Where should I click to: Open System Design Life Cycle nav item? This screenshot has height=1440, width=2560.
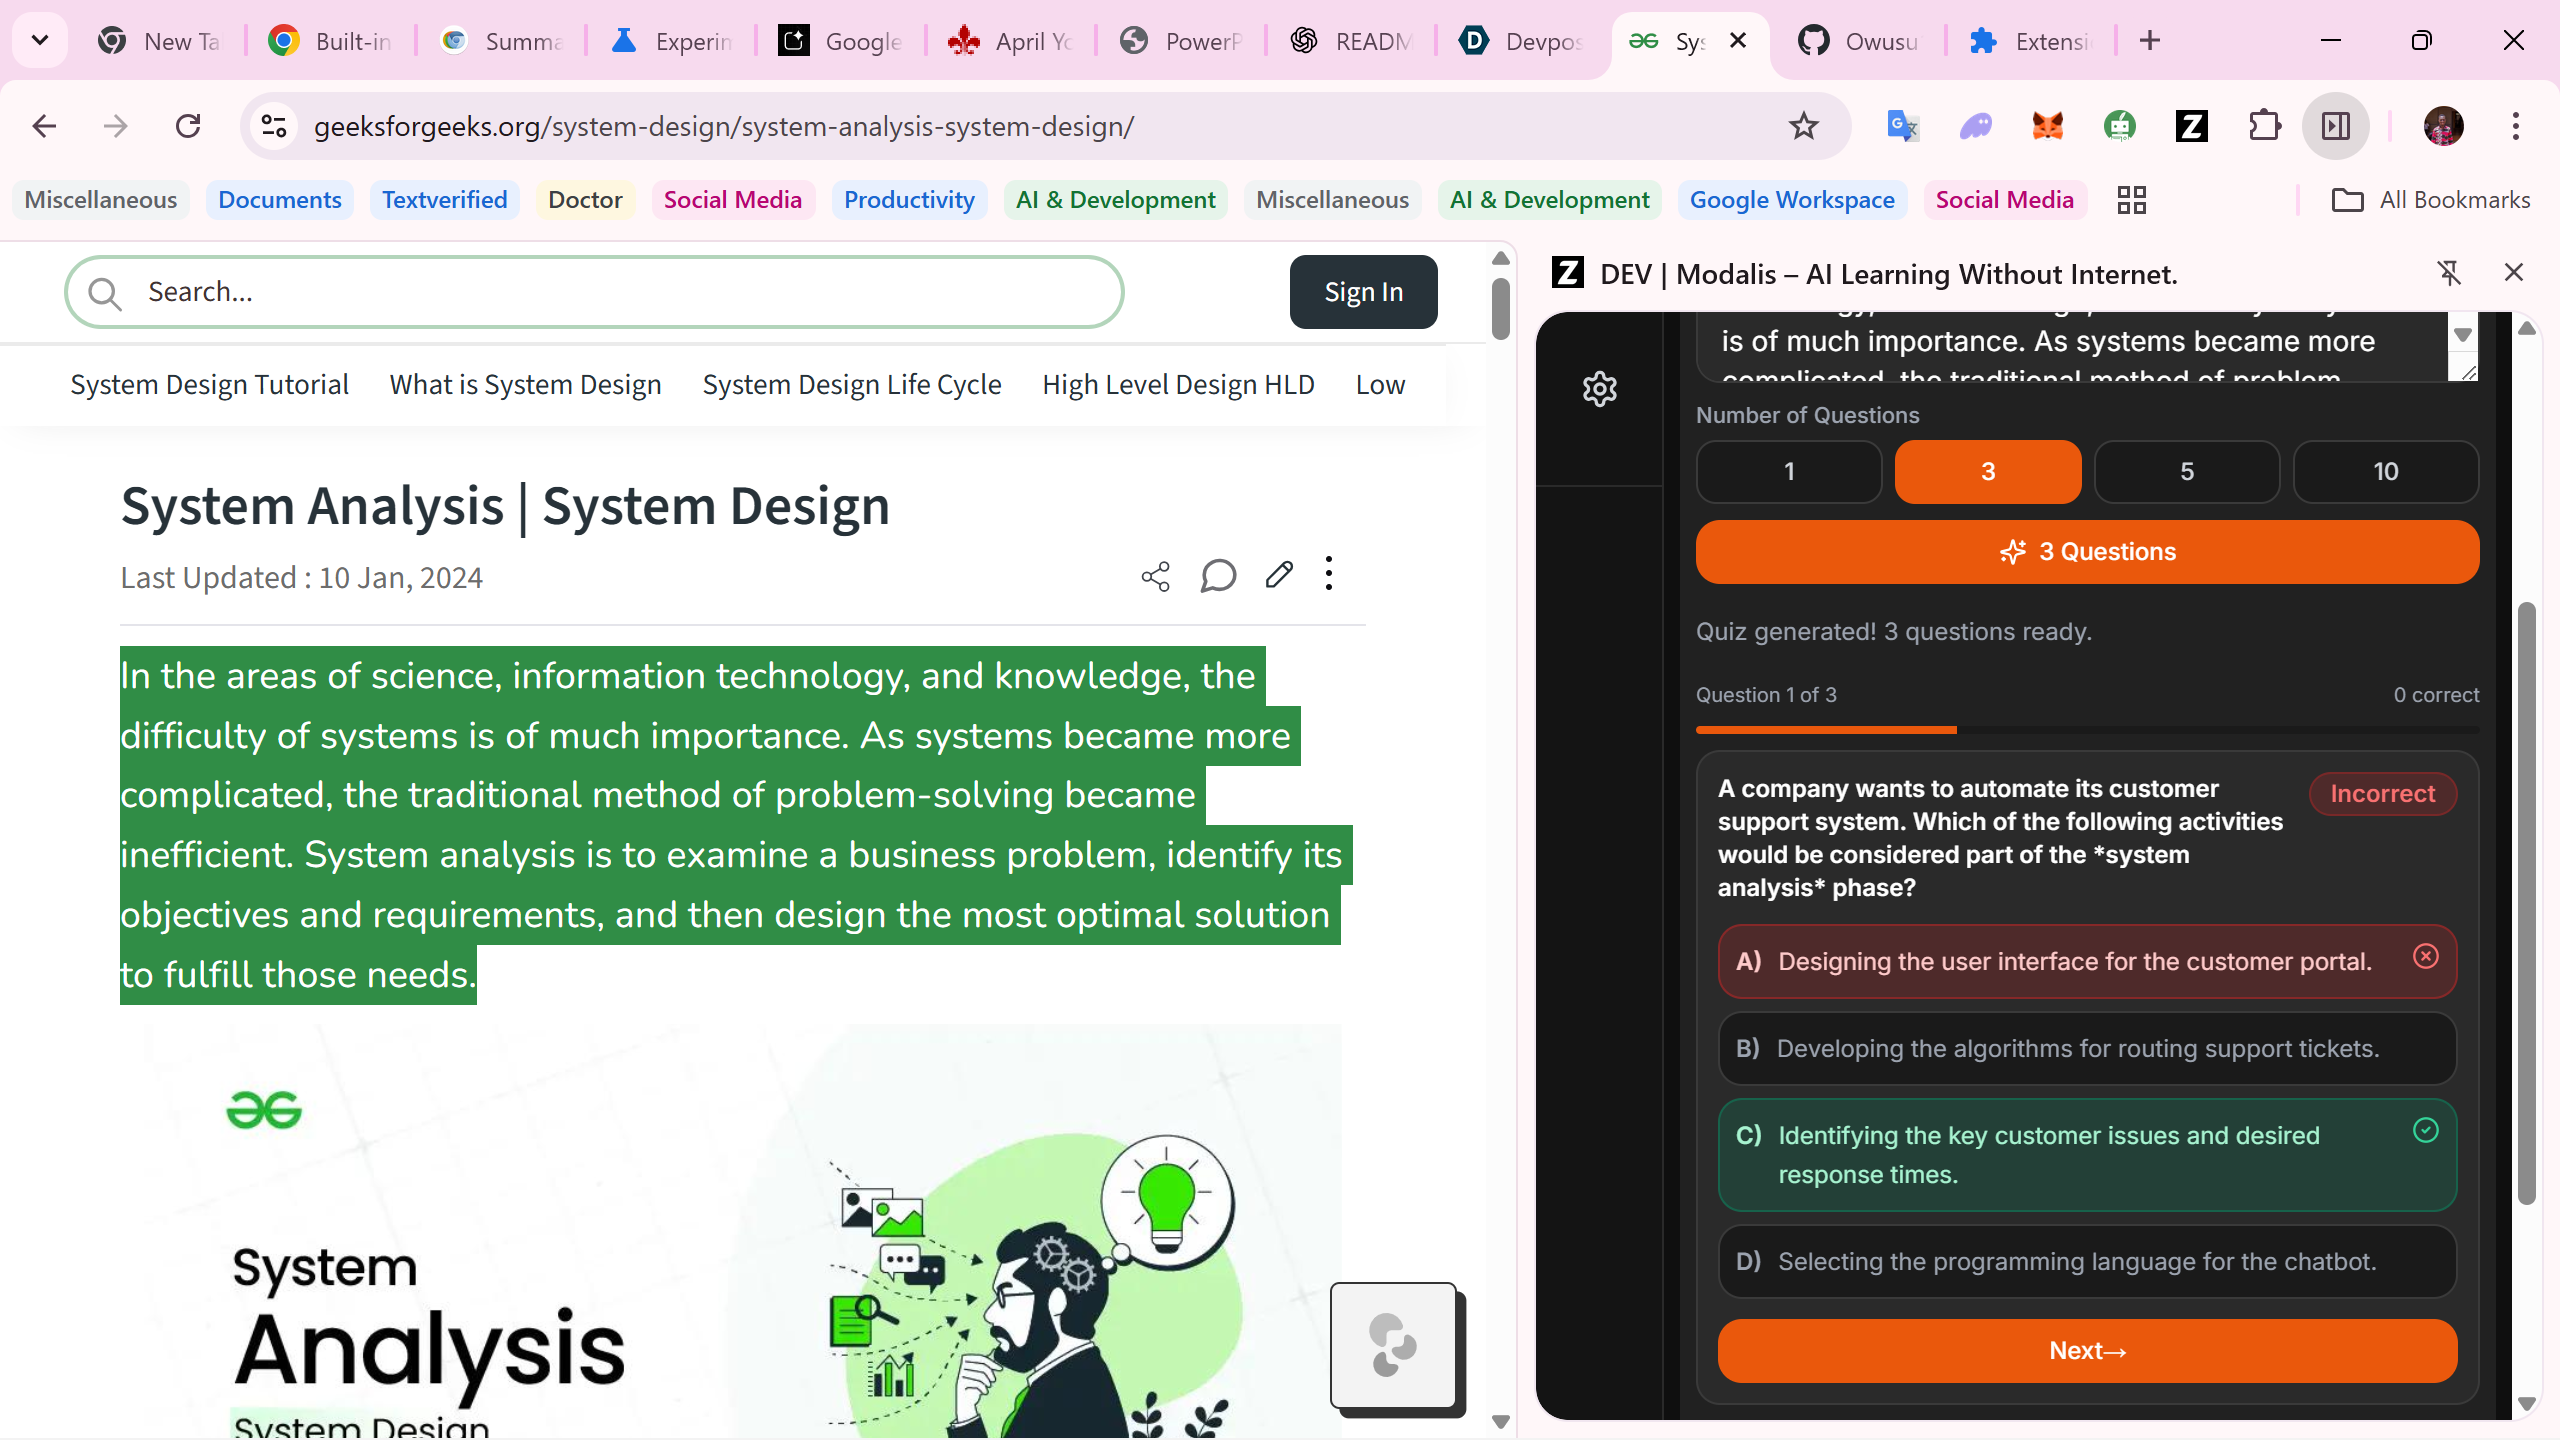coord(851,385)
